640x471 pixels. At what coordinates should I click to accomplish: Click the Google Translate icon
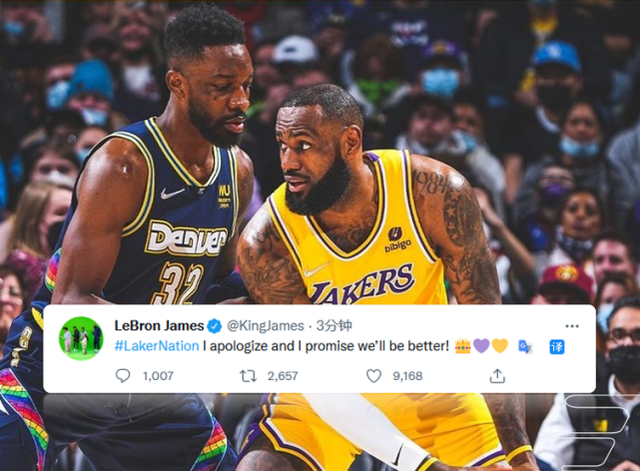pos(525,347)
